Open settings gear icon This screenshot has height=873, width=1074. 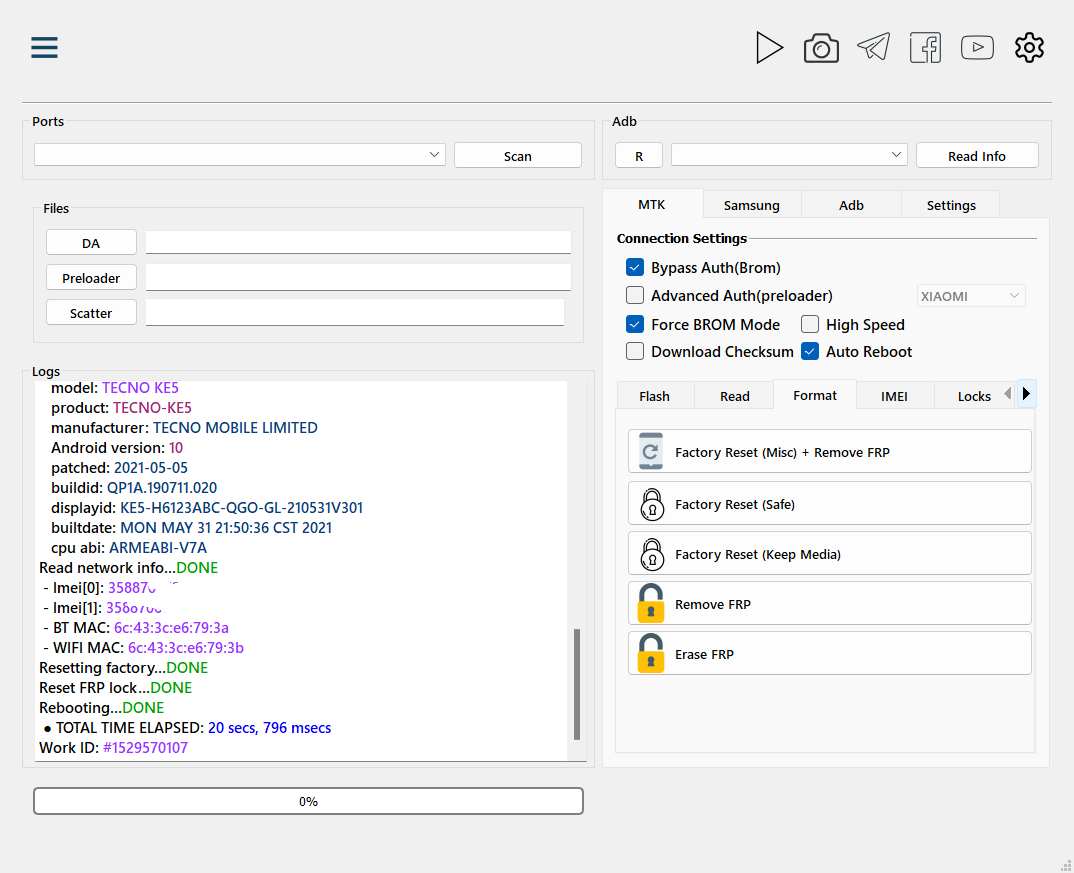tap(1029, 48)
